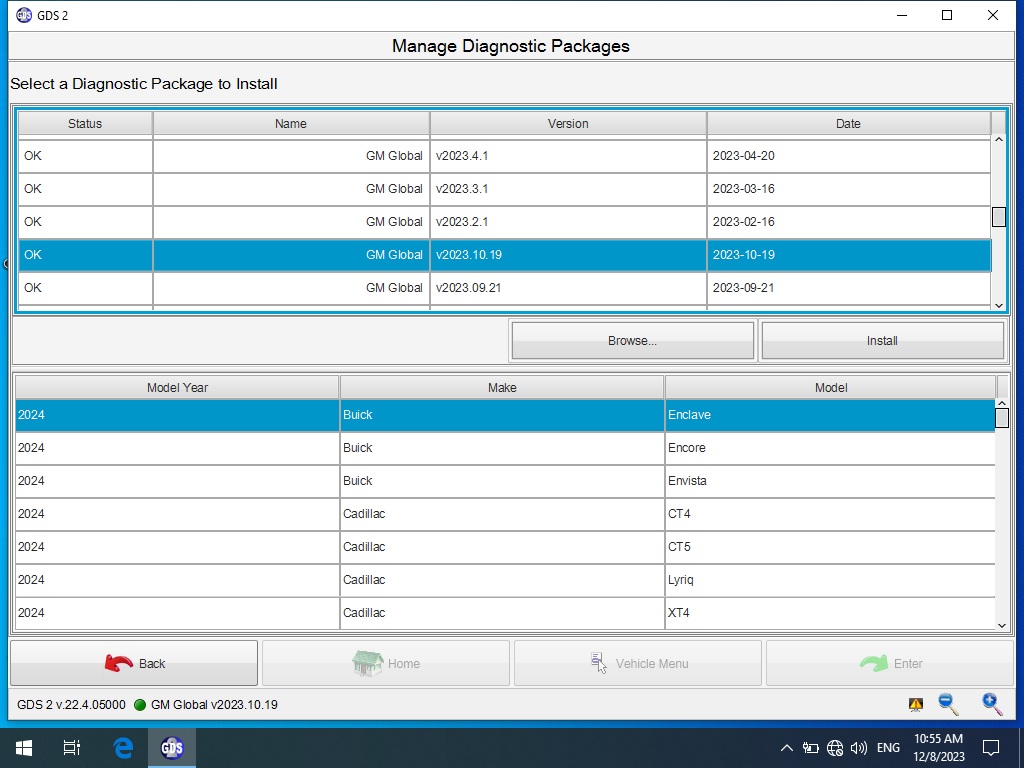Click the zoom out magnifier icon

[x=948, y=705]
